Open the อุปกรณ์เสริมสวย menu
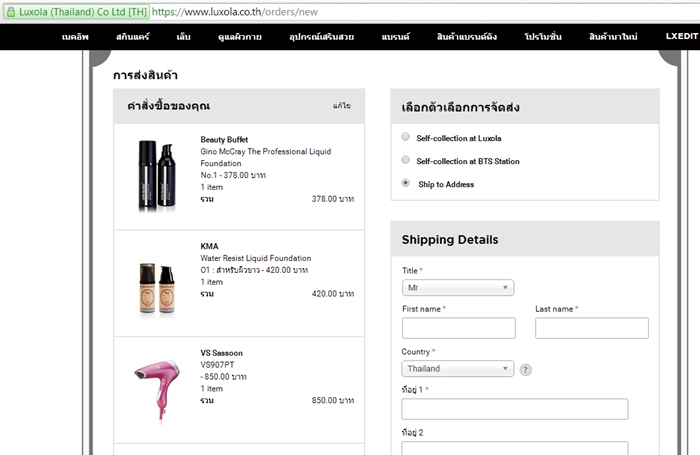700x455 pixels. point(321,37)
